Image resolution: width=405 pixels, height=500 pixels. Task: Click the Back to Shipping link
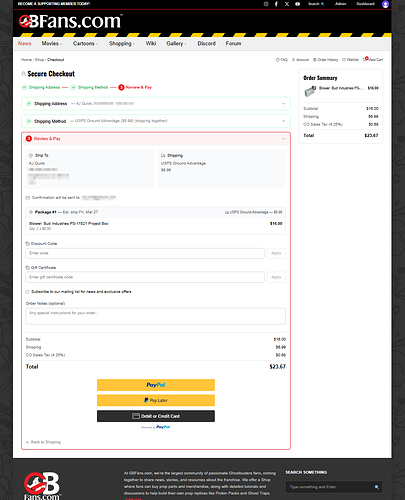coord(43,442)
